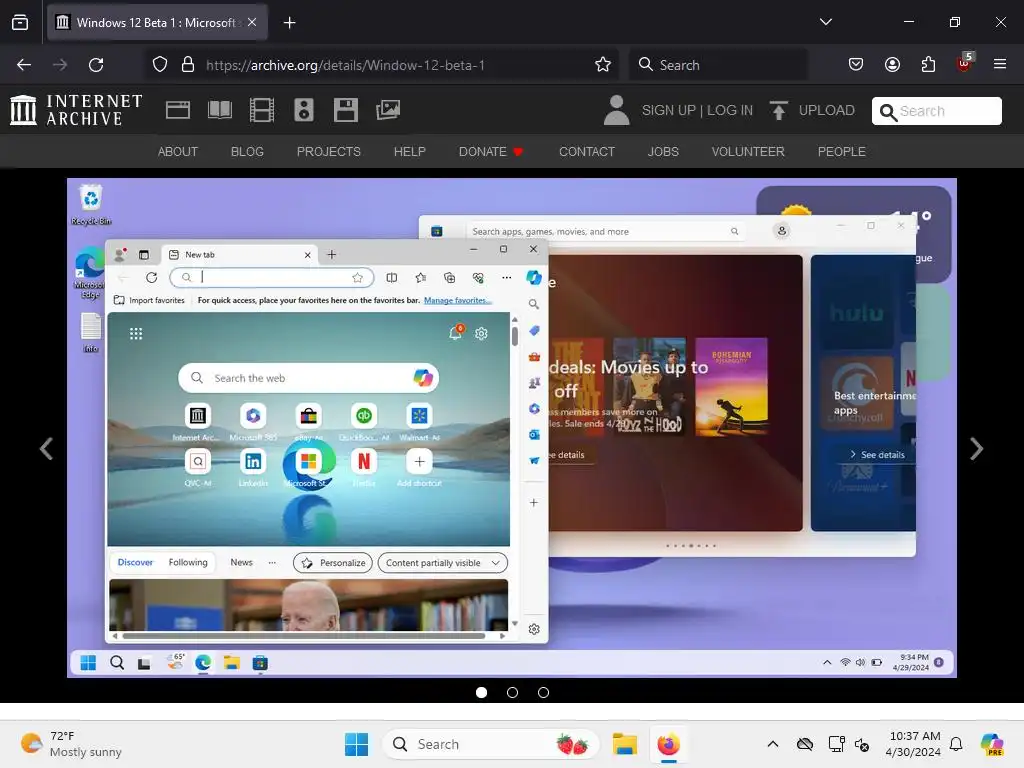
Task: Click the LOG IN link
Action: [730, 110]
